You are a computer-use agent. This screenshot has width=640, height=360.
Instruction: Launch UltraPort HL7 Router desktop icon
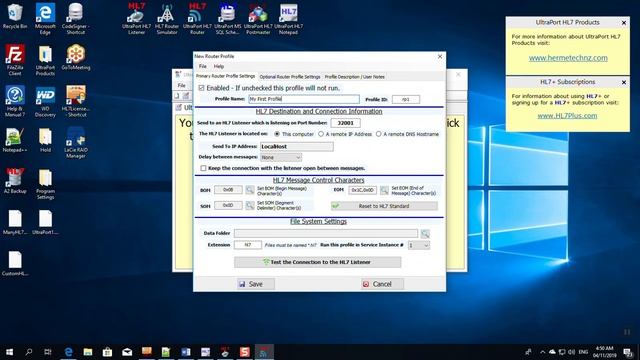197,18
